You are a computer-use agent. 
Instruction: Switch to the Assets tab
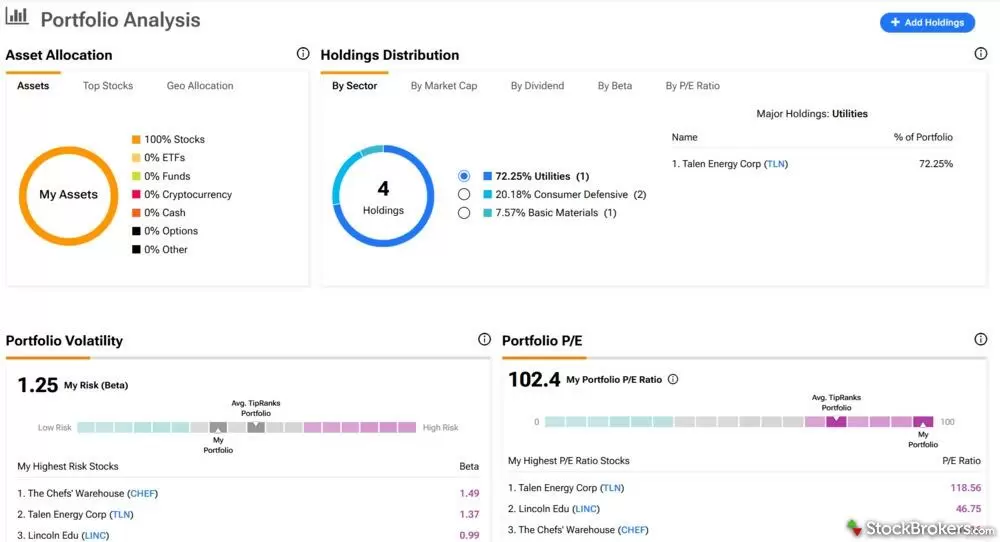[x=33, y=85]
